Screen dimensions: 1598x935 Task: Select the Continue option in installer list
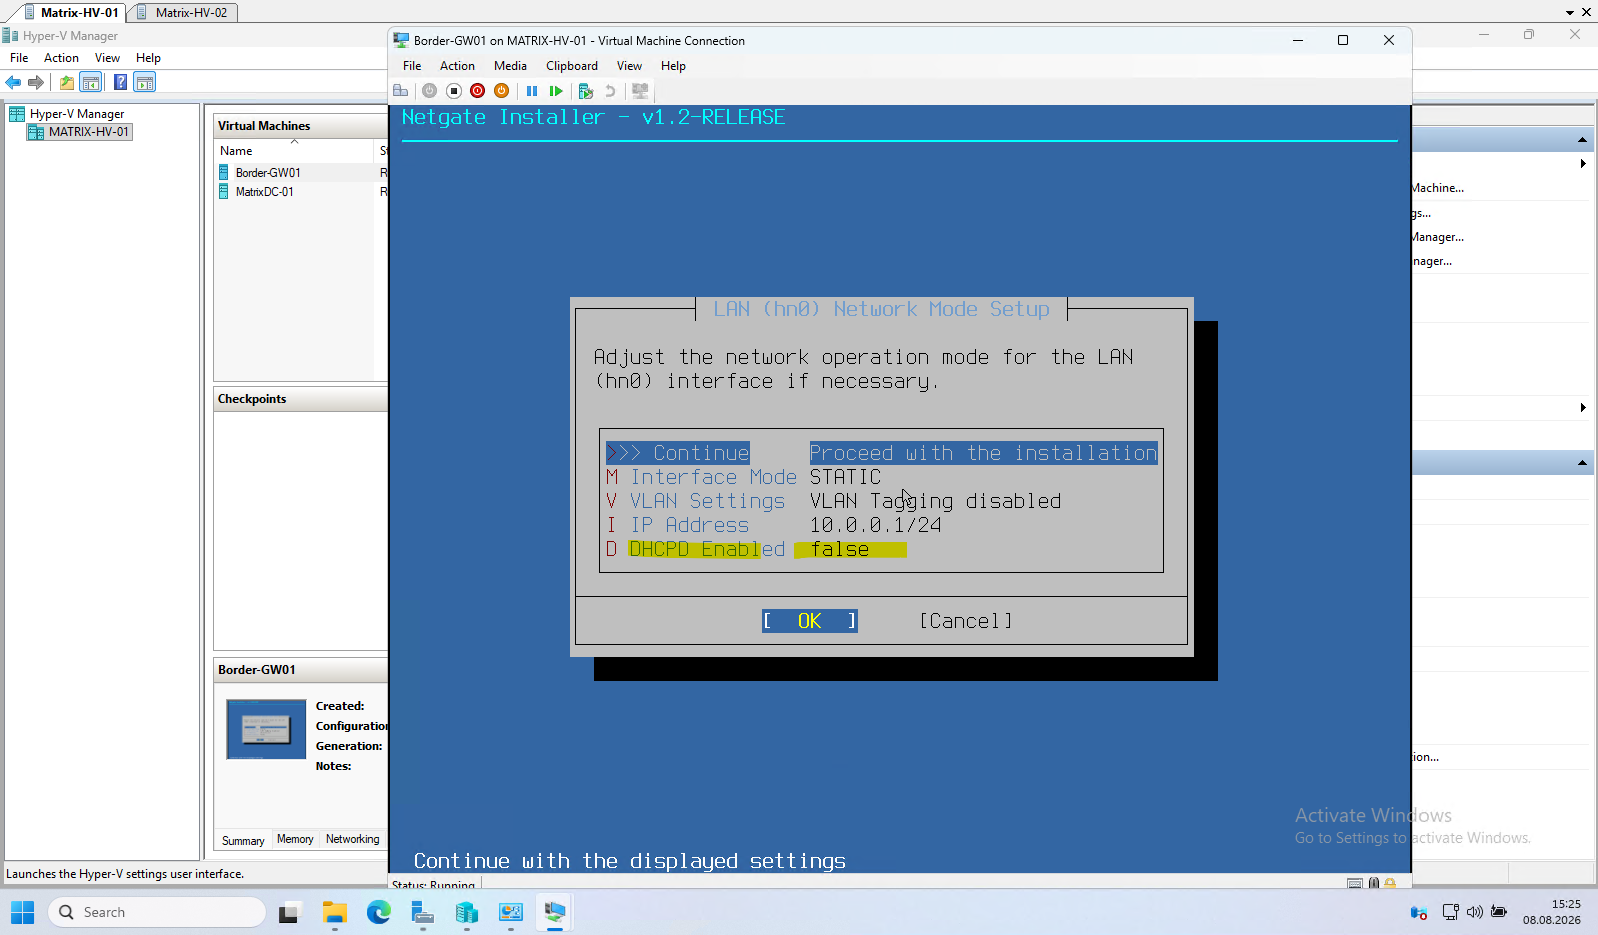881,453
